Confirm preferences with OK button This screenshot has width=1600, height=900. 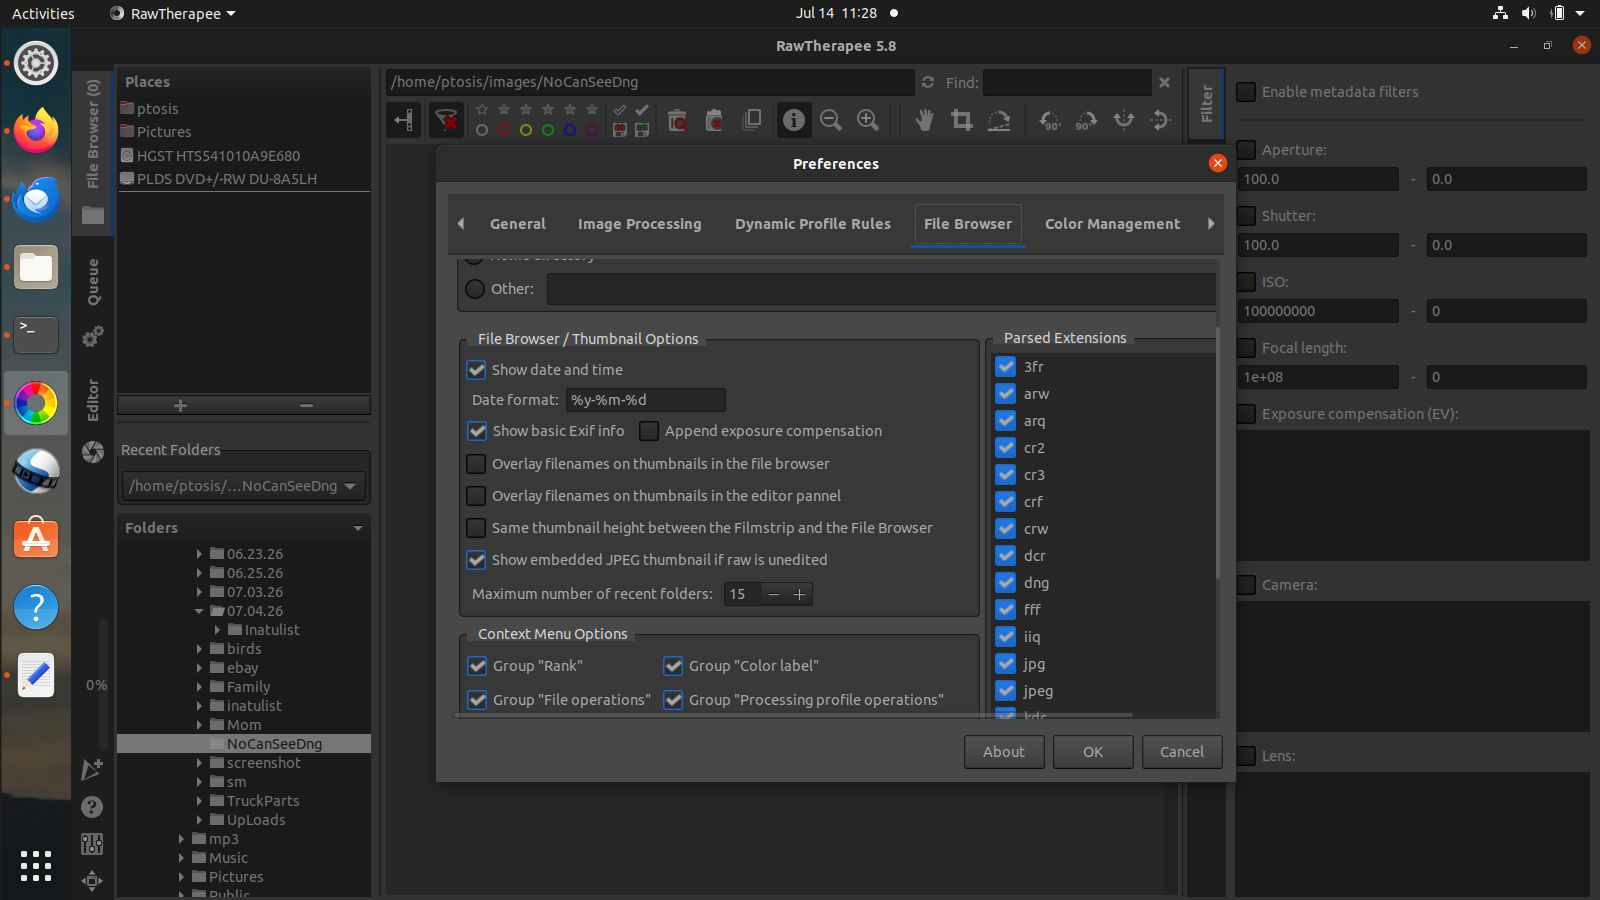1093,752
